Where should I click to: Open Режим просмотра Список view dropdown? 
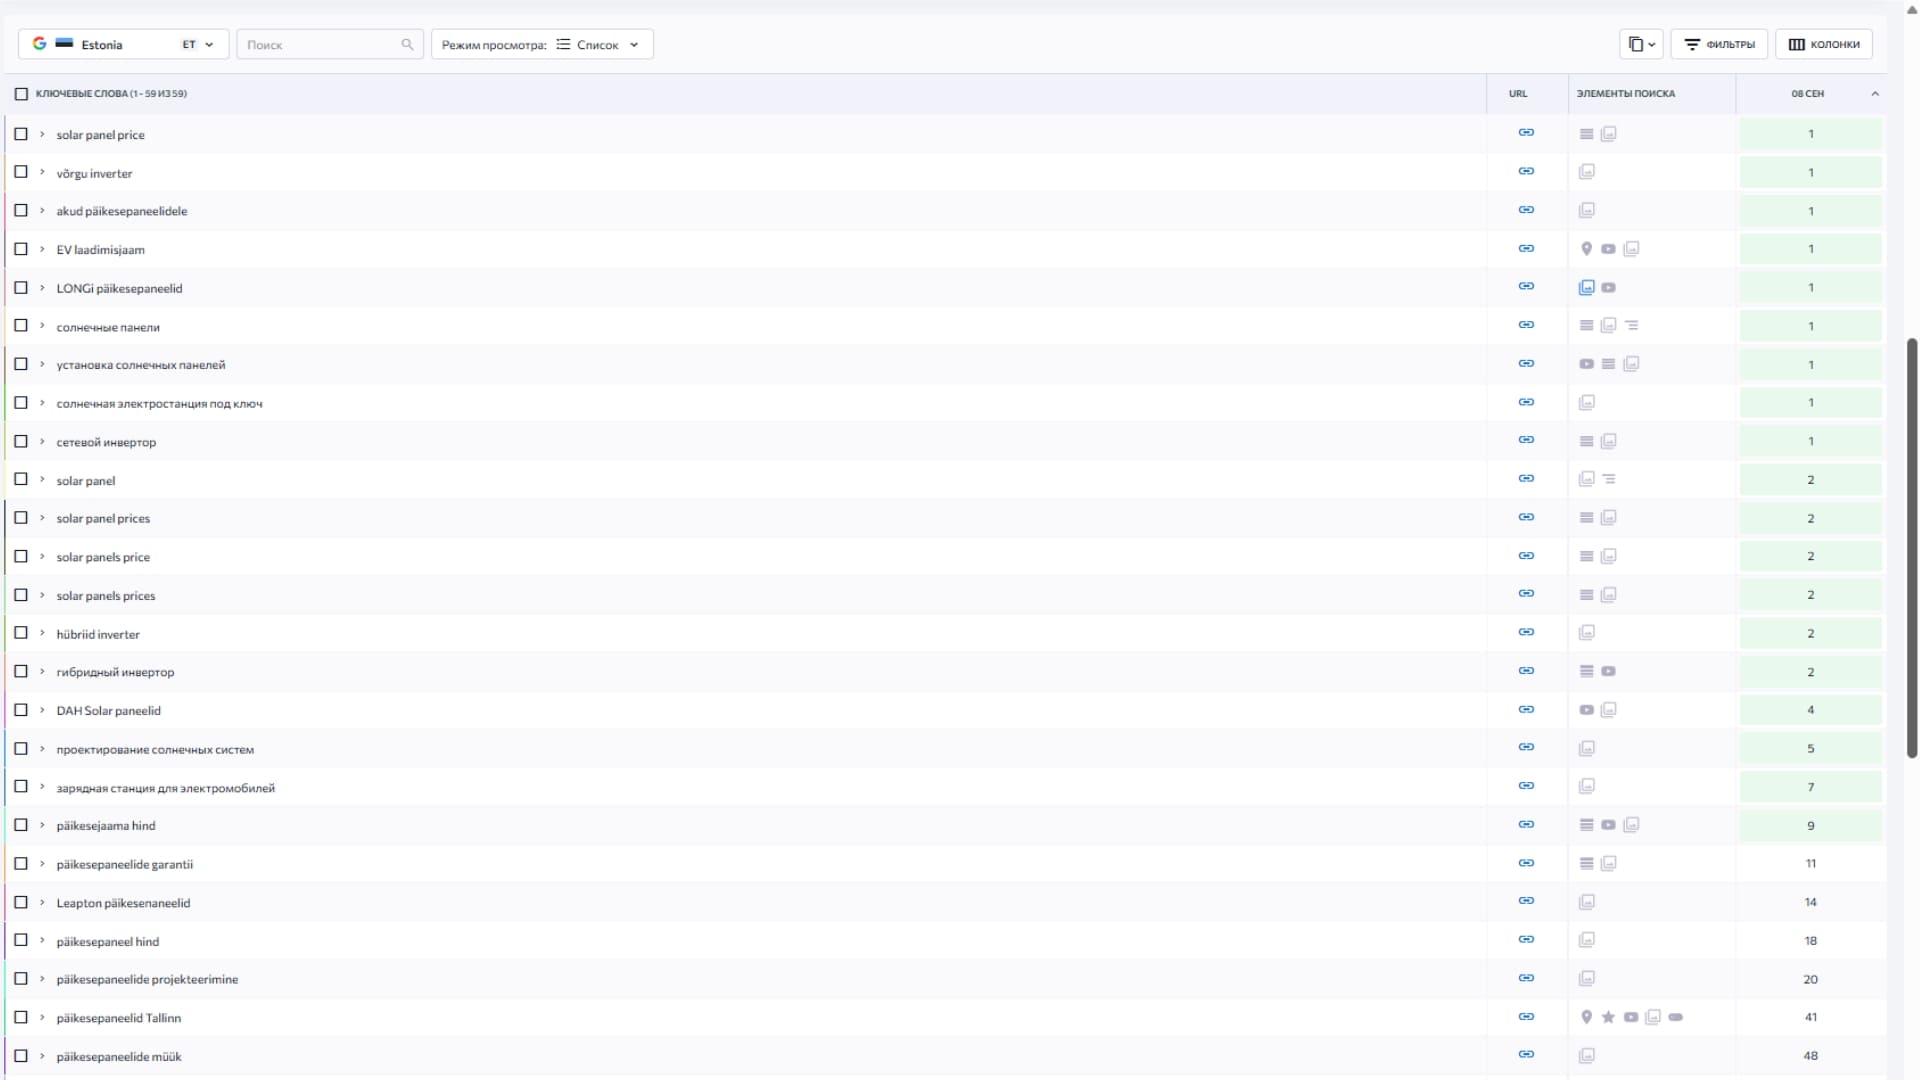[542, 44]
